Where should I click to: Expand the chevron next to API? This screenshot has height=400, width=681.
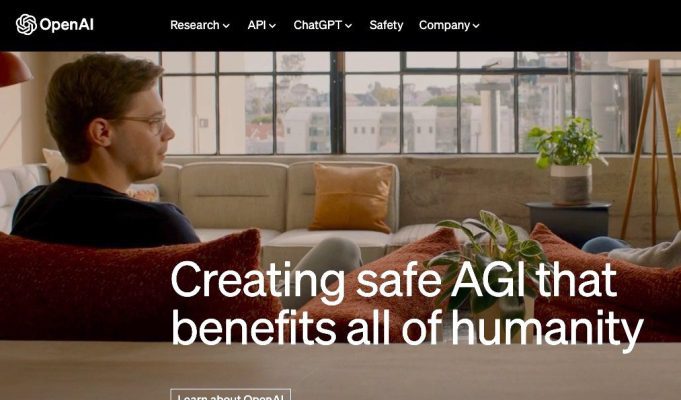[x=272, y=26]
